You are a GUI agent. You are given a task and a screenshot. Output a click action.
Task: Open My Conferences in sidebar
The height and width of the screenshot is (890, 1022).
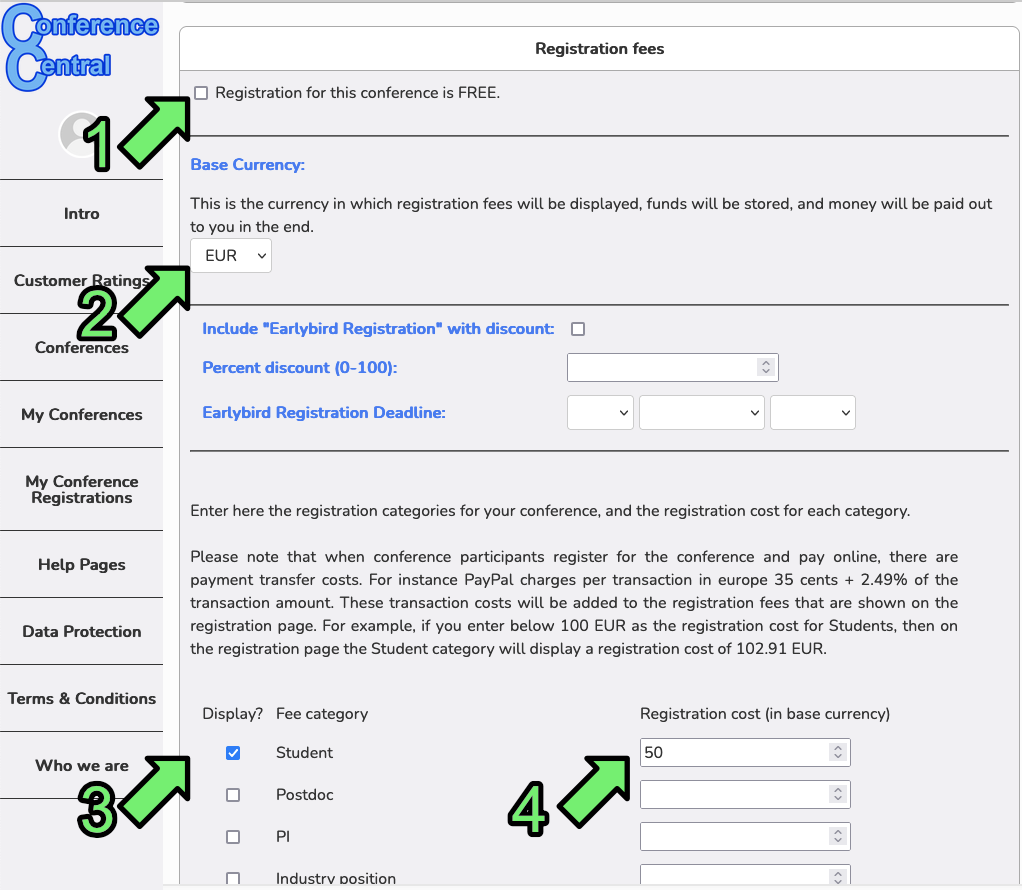81,415
